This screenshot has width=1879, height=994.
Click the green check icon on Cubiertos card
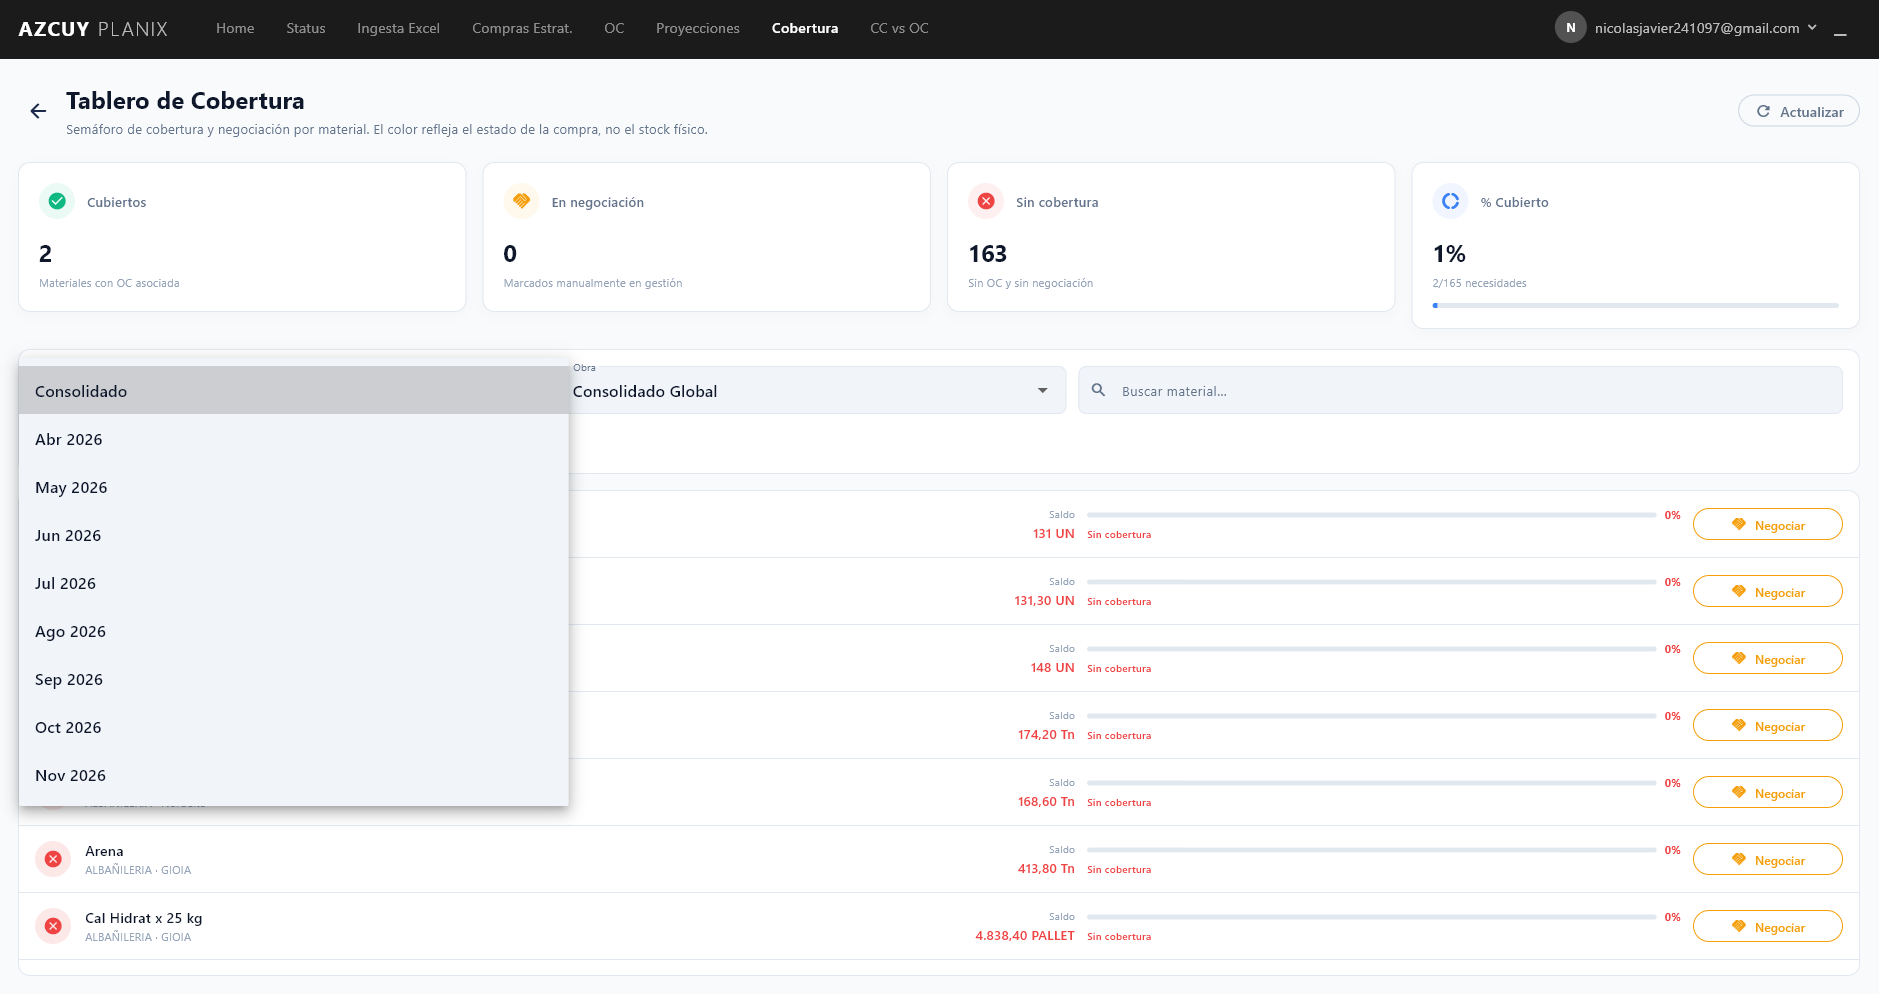coord(57,201)
